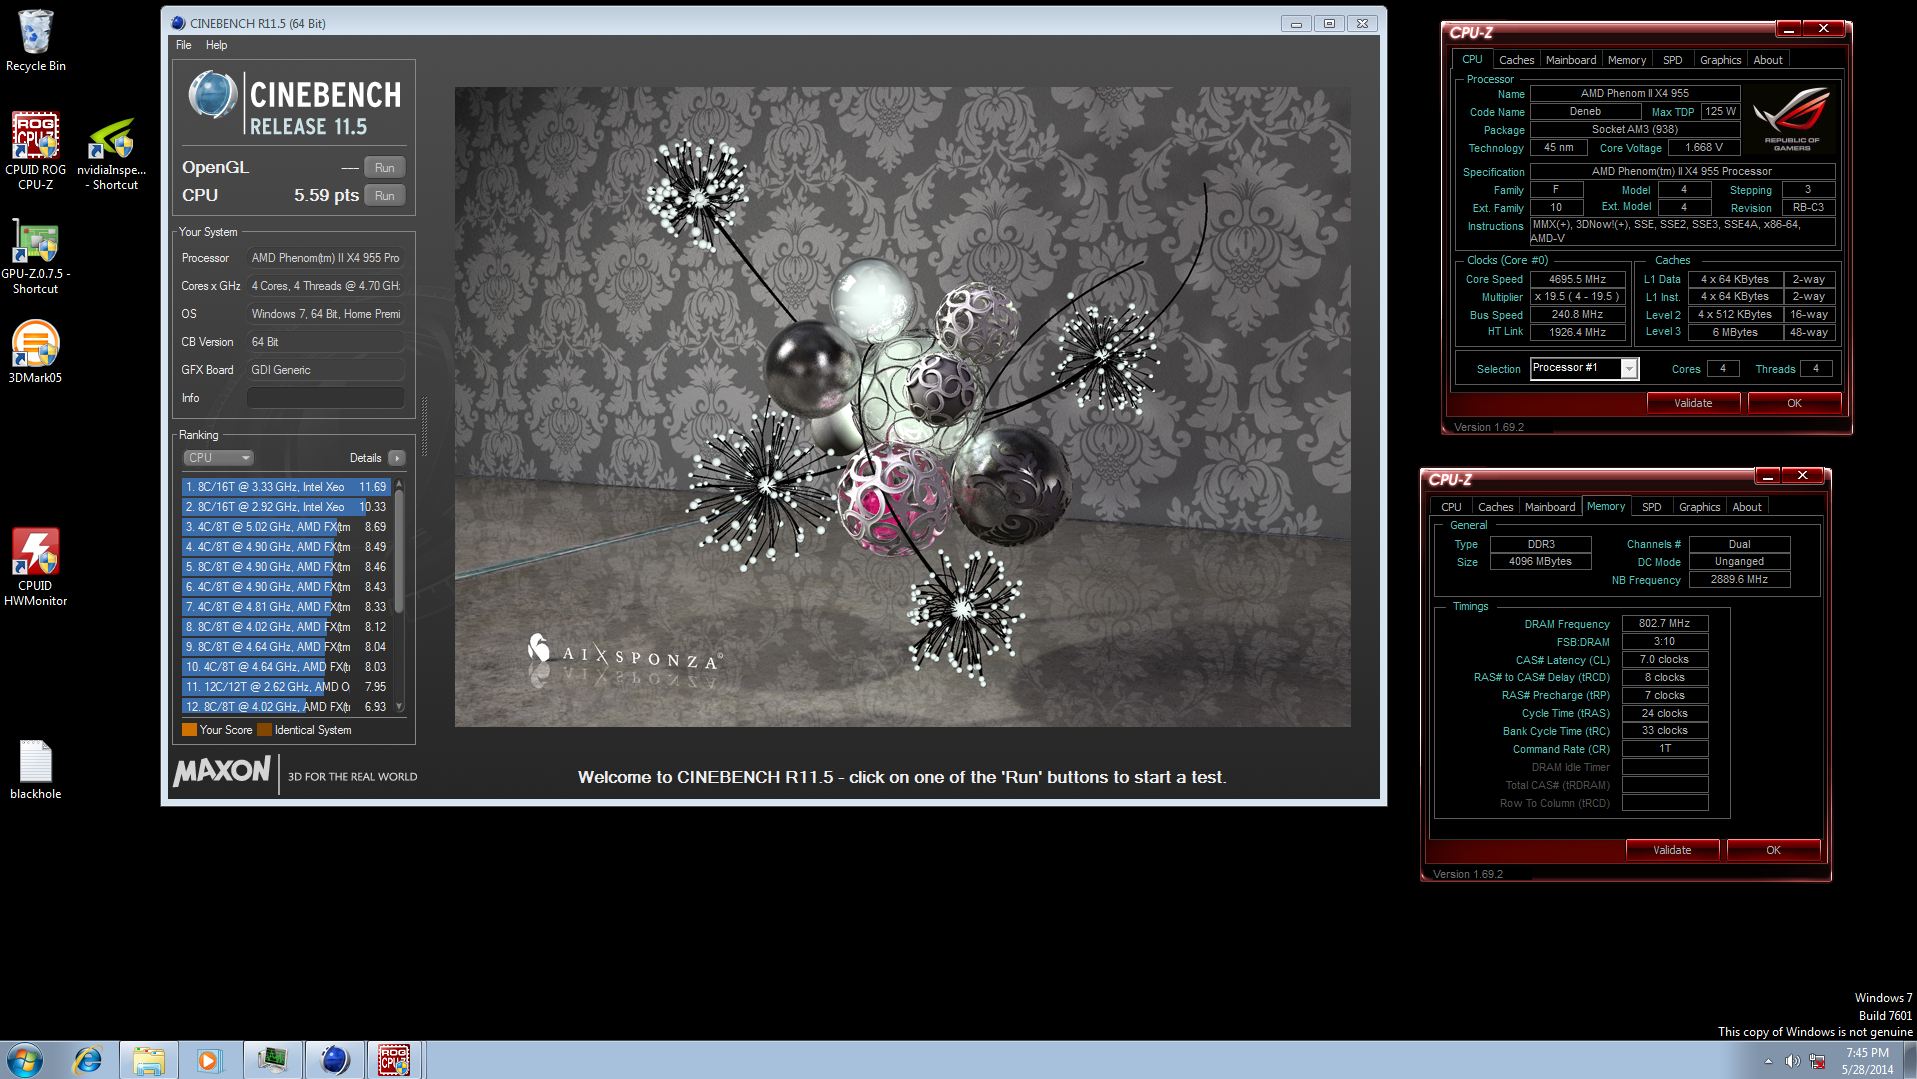Image resolution: width=1917 pixels, height=1079 pixels.
Task: Open nvidiaInspector shortcut on desktop
Action: tap(111, 155)
